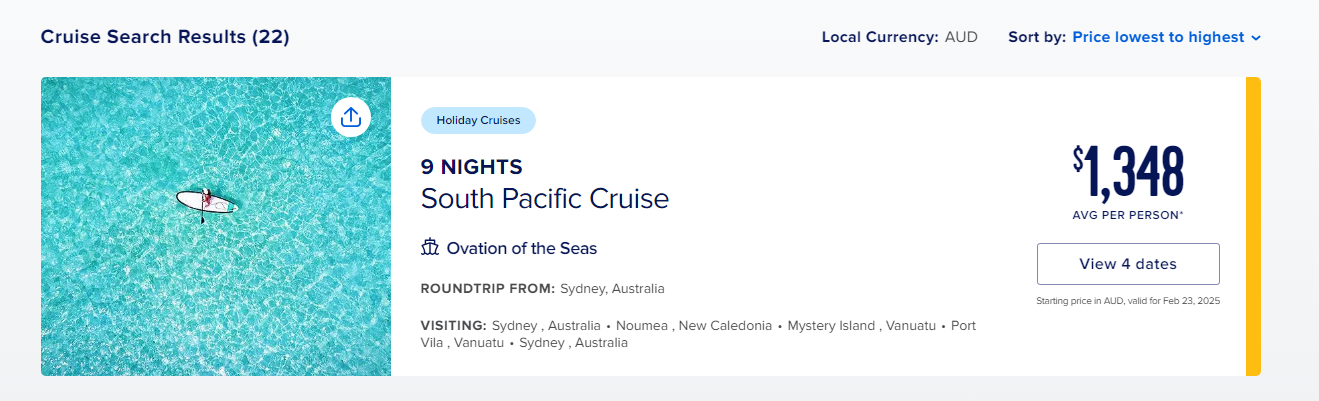
Task: Click the sort dropdown chevron arrow
Action: (x=1256, y=38)
